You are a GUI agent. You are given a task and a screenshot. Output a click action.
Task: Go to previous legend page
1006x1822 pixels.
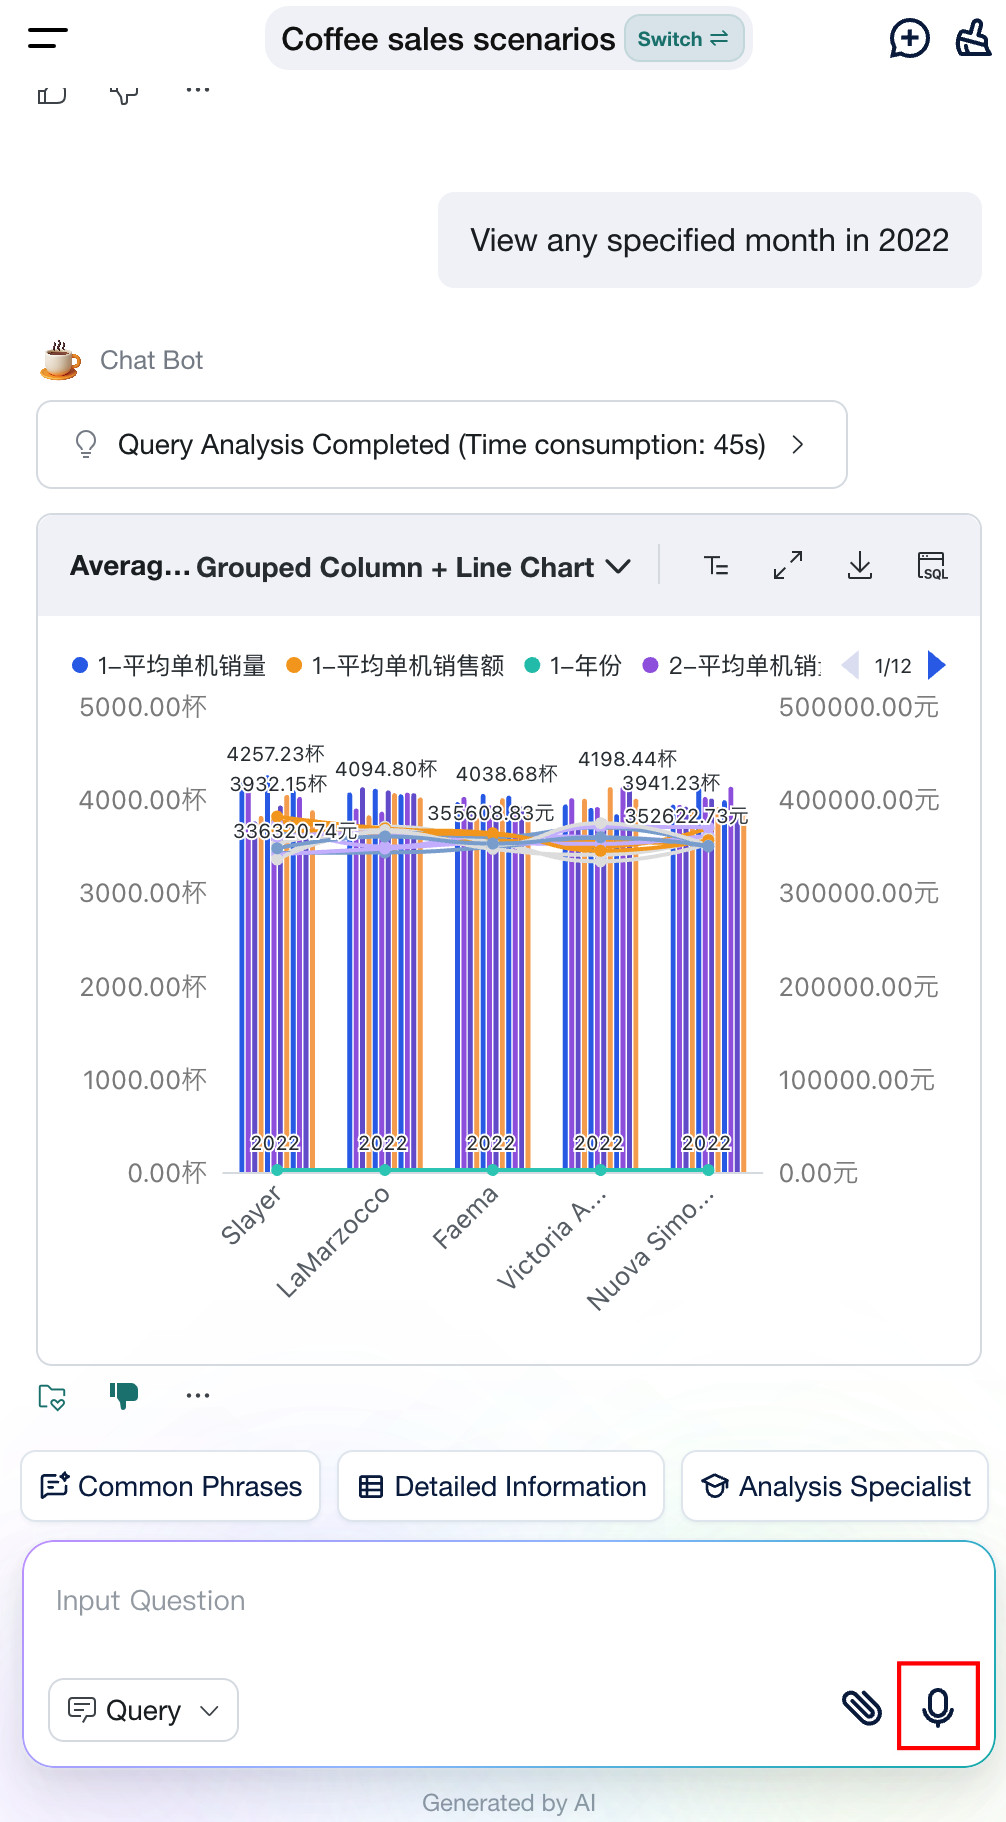click(851, 665)
